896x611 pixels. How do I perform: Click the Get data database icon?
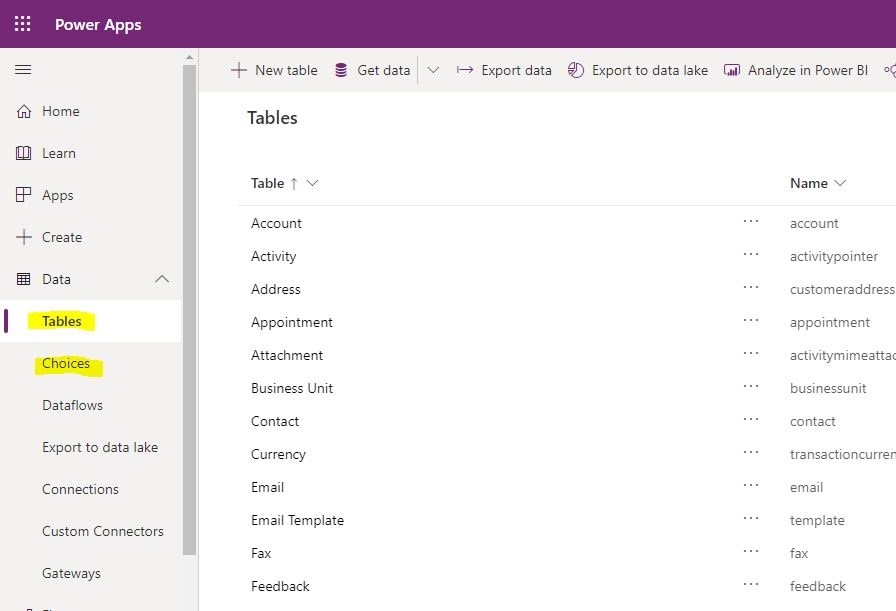point(341,70)
